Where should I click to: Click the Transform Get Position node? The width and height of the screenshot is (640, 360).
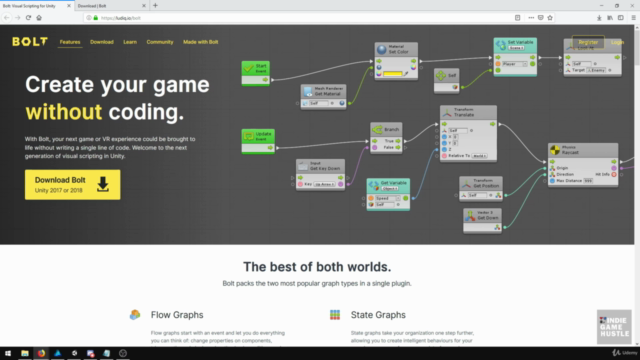coord(481,189)
